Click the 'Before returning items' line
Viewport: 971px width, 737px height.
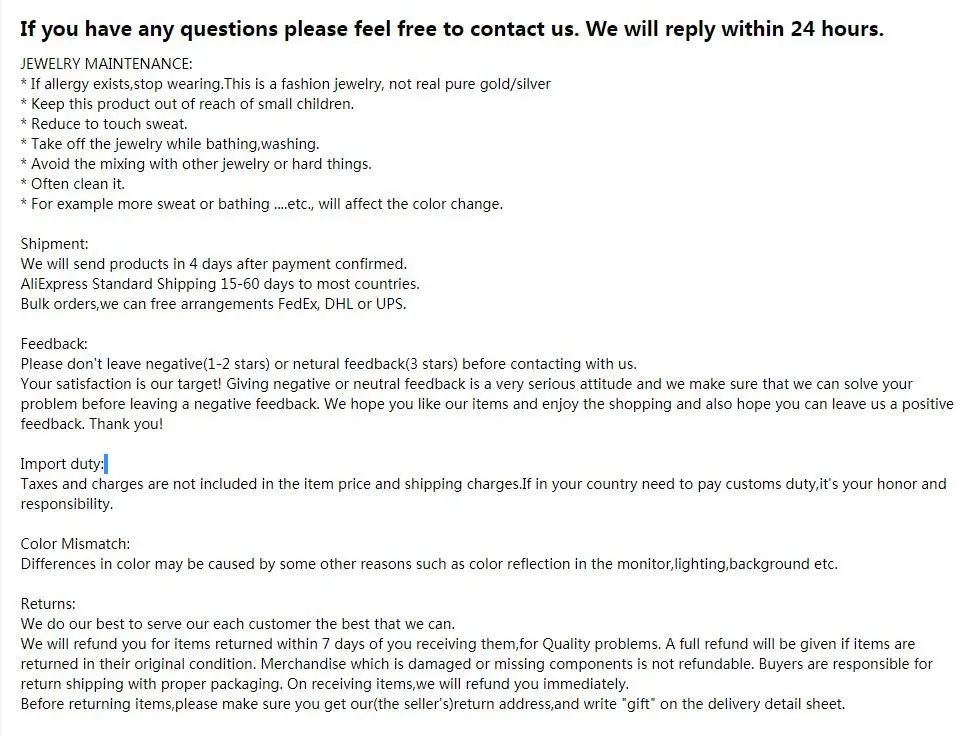(x=433, y=704)
